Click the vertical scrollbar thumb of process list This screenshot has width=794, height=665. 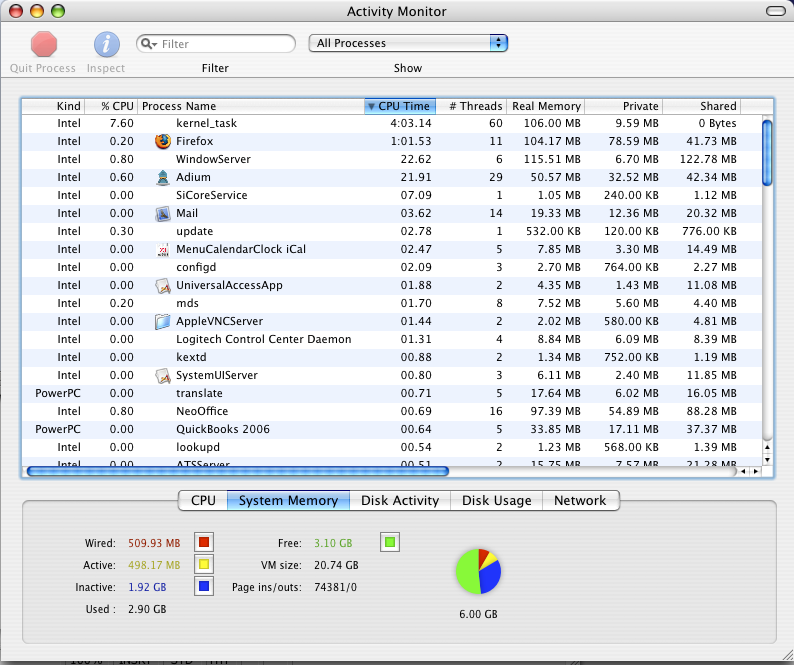pos(767,152)
